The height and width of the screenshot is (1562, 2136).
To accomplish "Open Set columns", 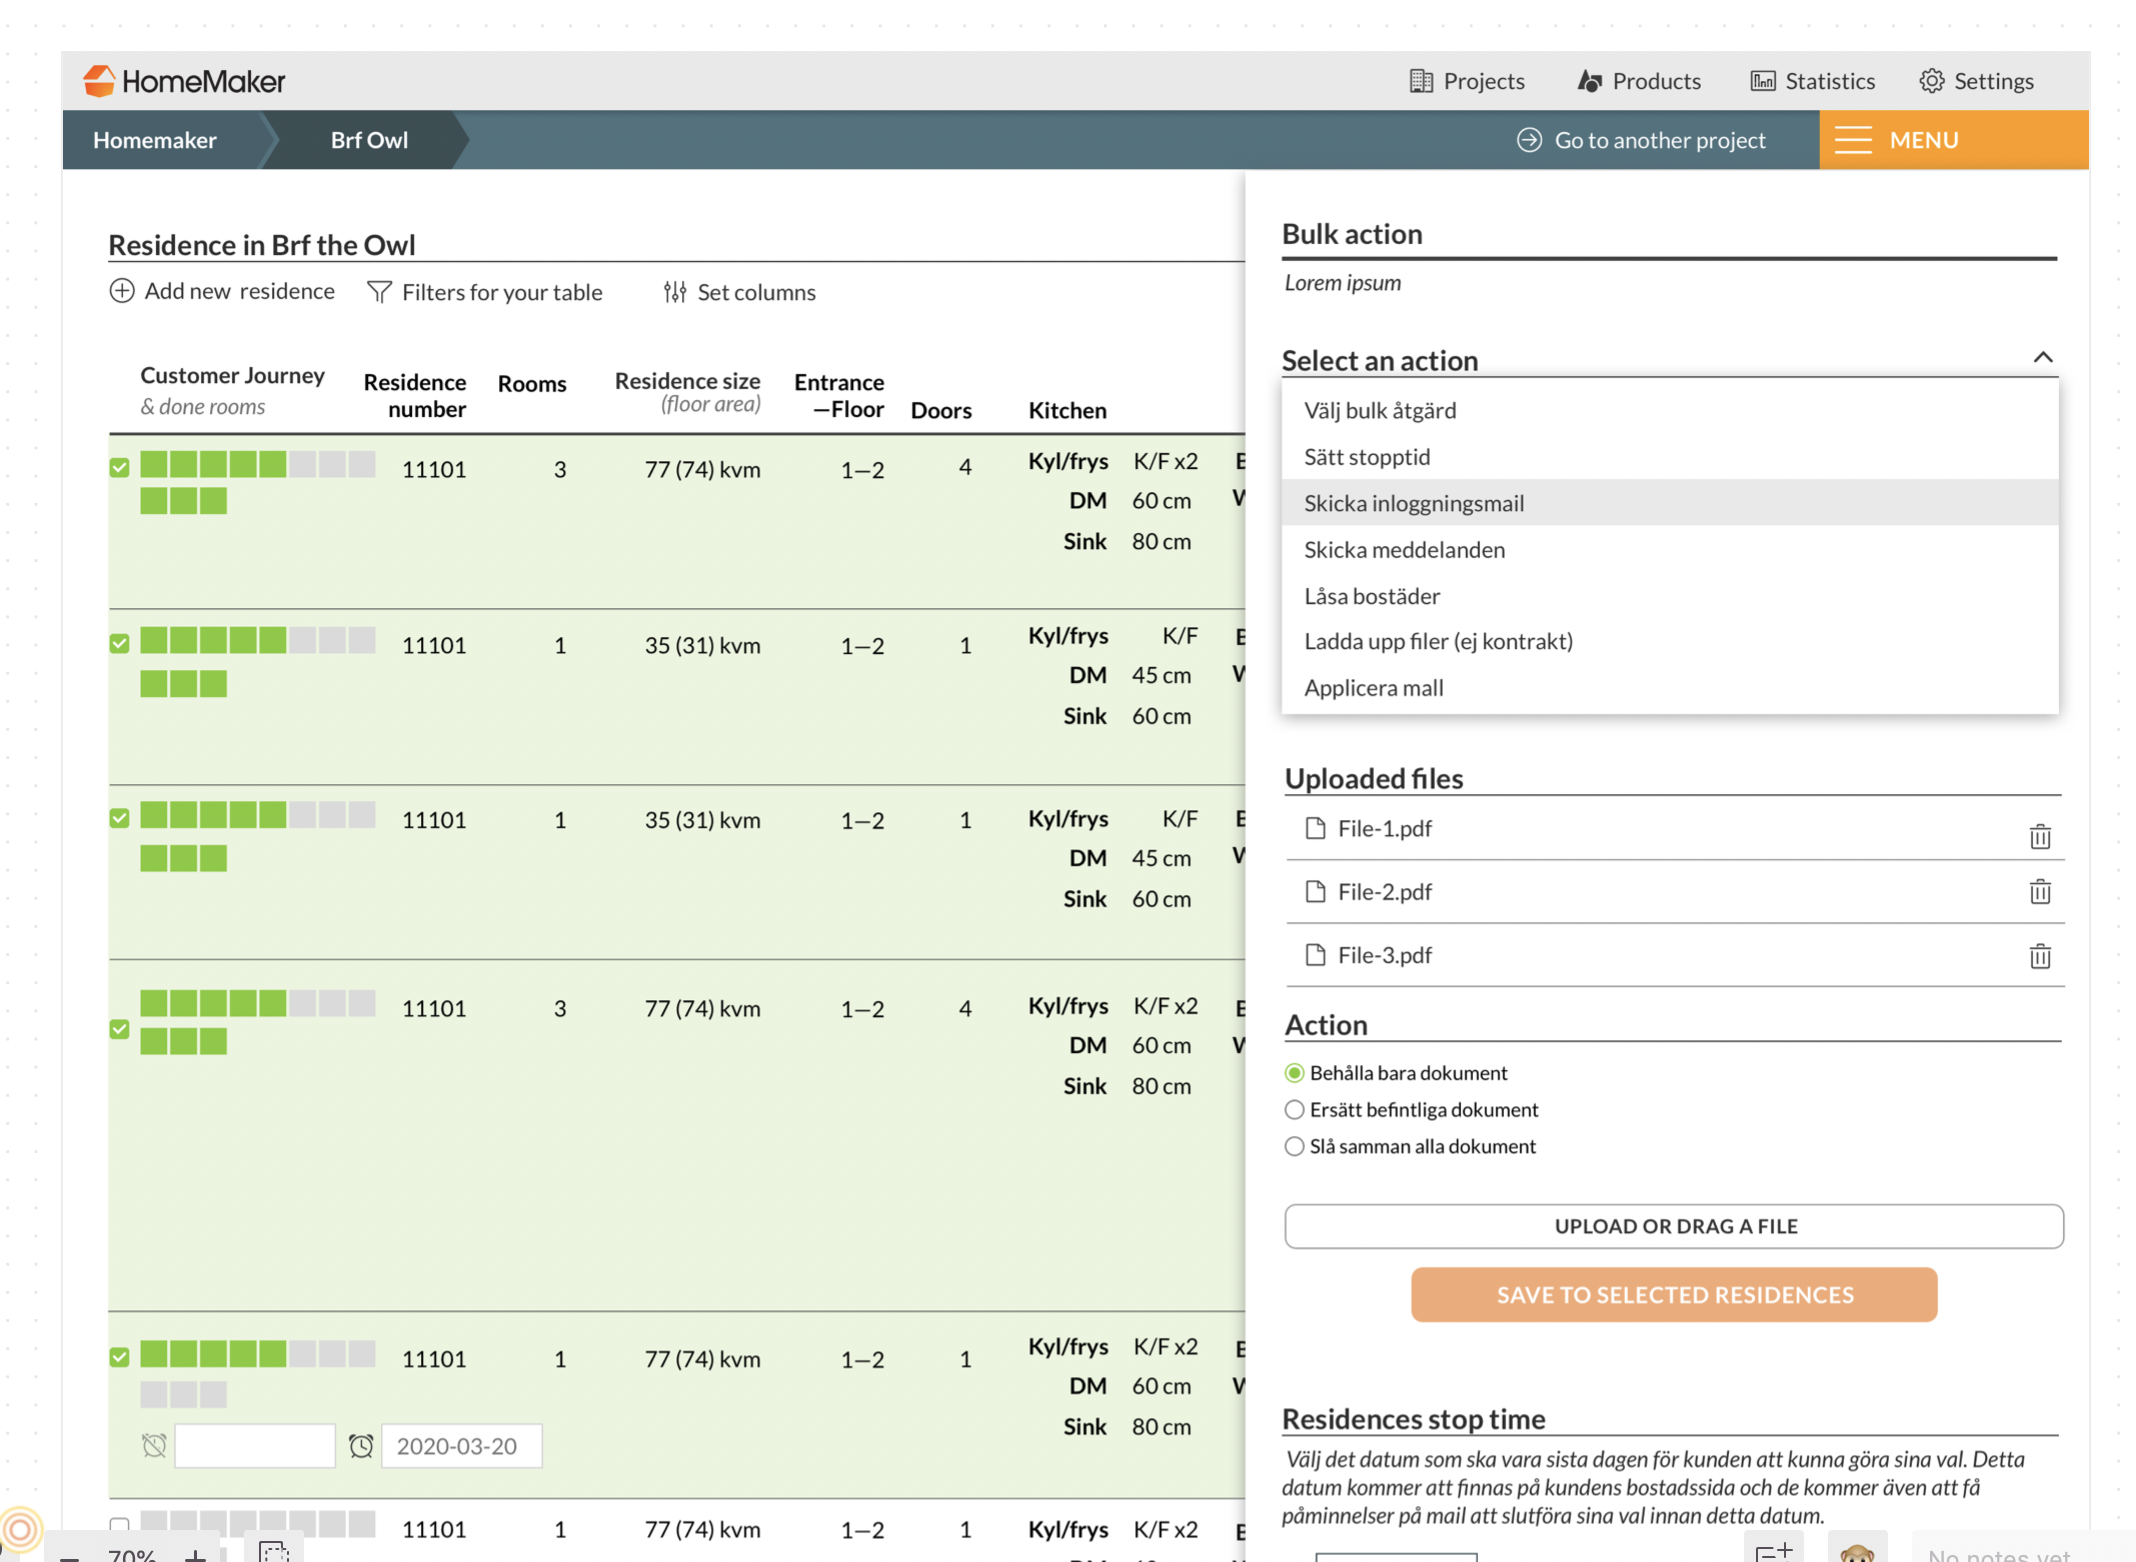I will click(x=739, y=292).
